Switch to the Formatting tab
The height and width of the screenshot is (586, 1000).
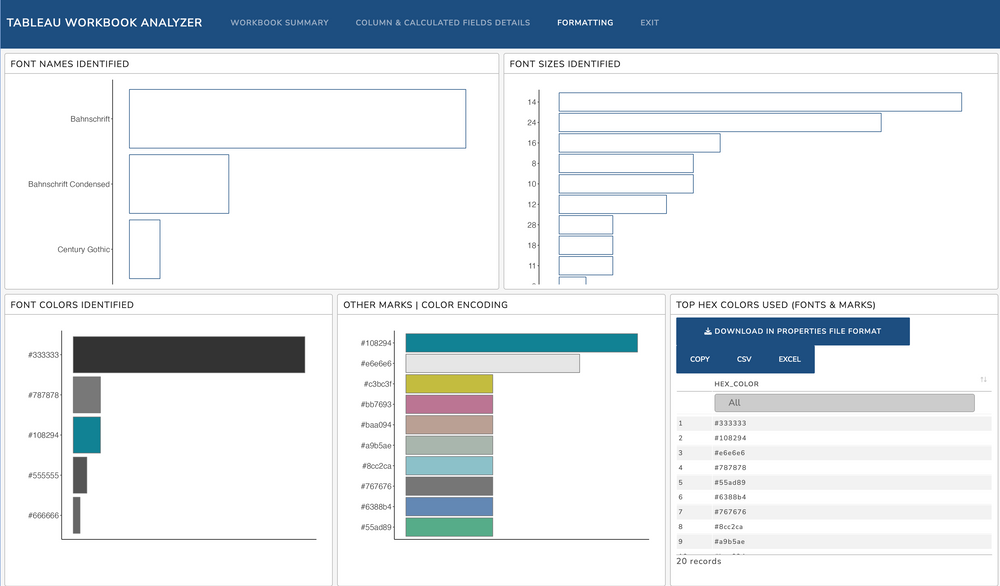tap(585, 22)
